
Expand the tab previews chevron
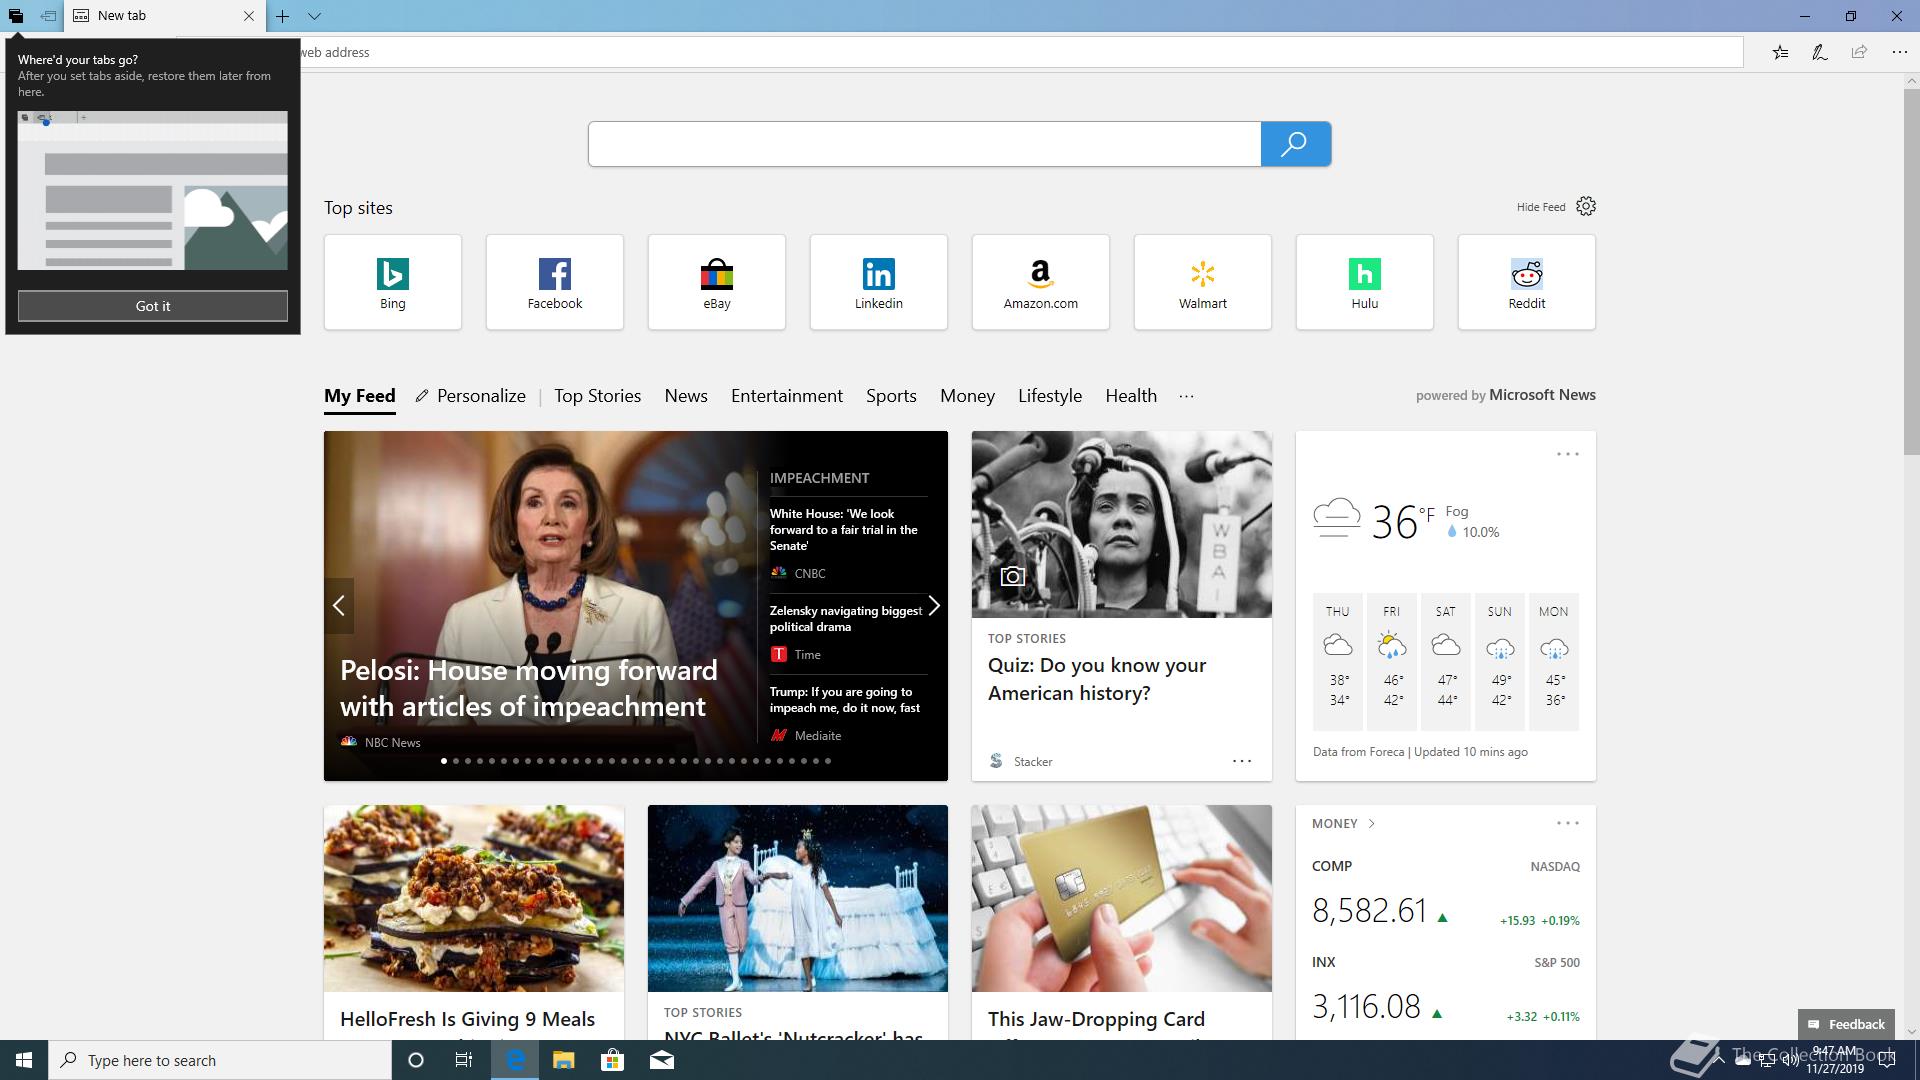pyautogui.click(x=314, y=16)
